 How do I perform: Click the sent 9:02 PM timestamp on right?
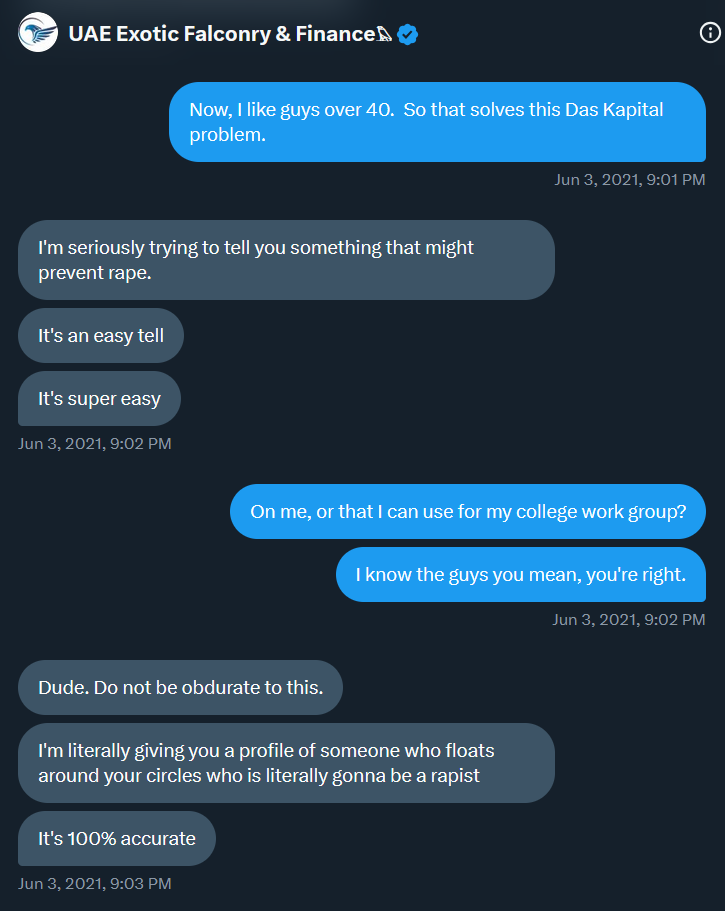pos(629,619)
